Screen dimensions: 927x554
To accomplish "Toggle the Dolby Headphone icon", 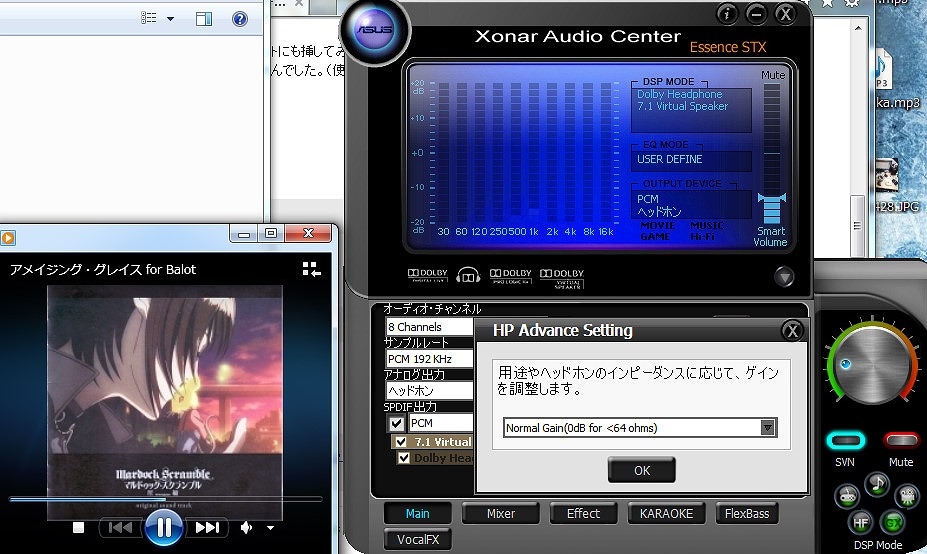I will coord(468,275).
